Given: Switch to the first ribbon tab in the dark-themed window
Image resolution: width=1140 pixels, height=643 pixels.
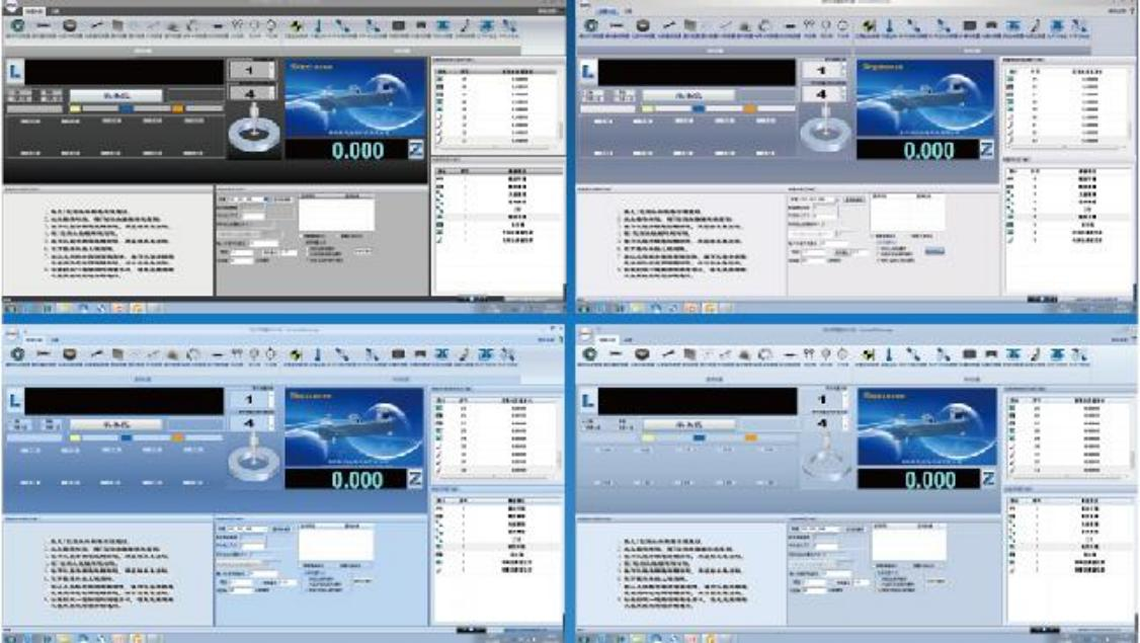Looking at the screenshot, I should [x=33, y=11].
